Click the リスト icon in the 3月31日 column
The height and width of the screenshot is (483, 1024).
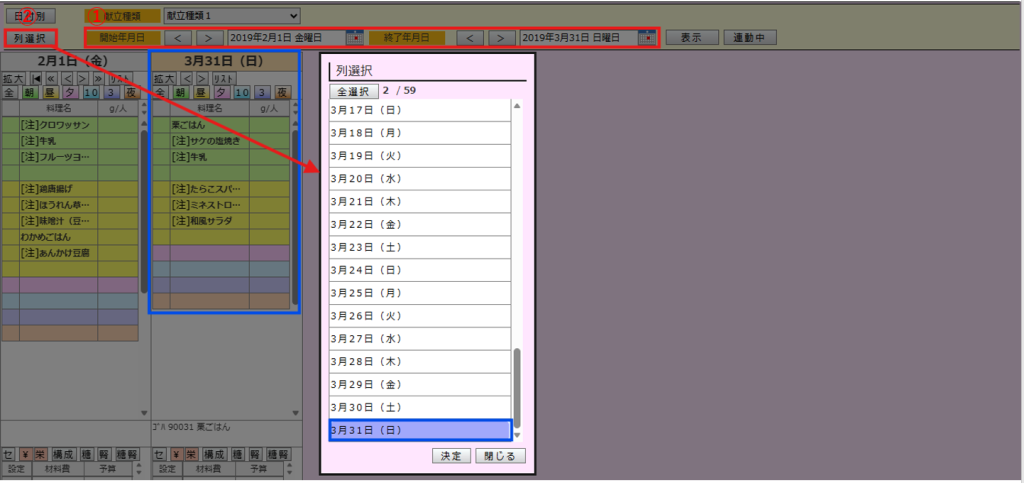coord(225,78)
